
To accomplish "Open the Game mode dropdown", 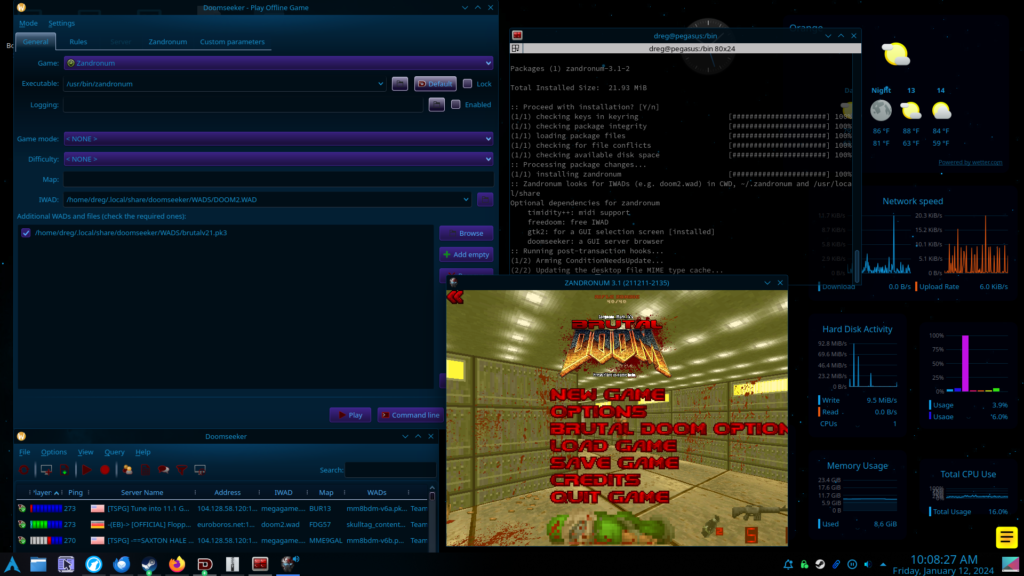I will click(278, 138).
